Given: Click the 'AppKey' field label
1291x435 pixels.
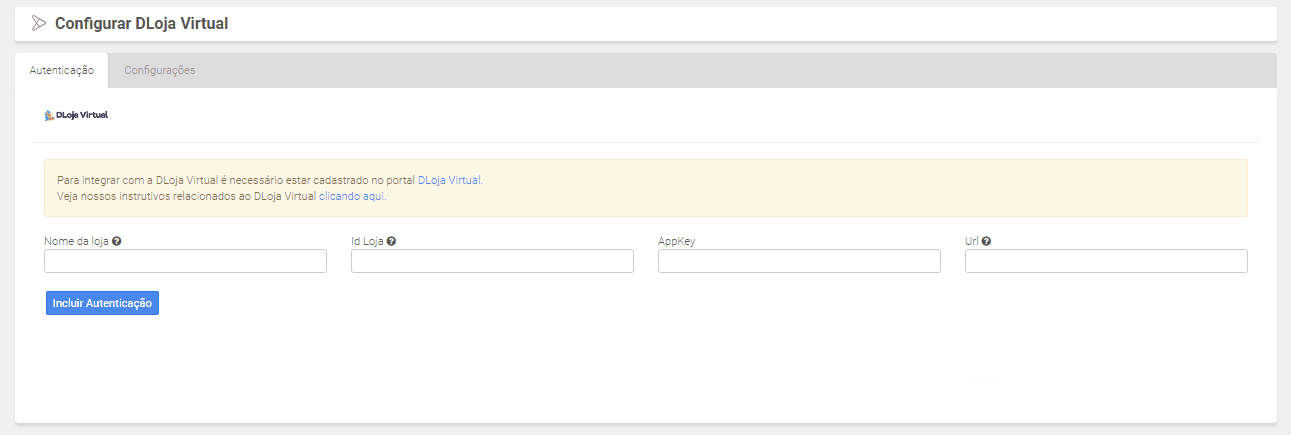Looking at the screenshot, I should coord(675,241).
